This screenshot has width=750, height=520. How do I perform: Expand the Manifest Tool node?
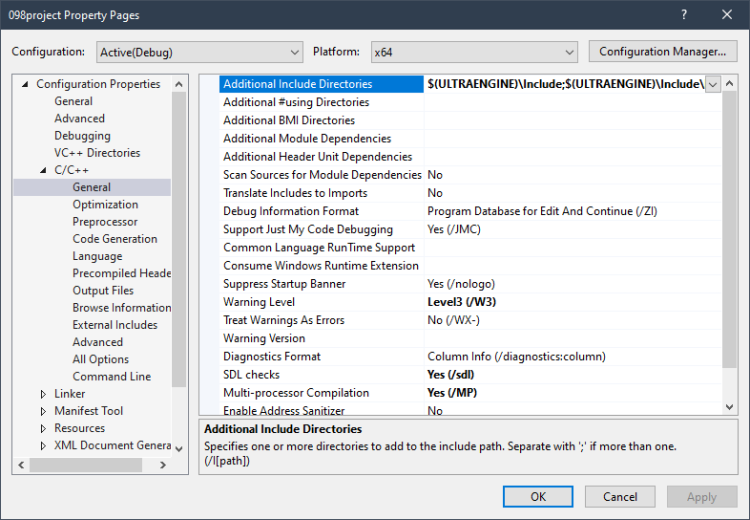coord(43,411)
